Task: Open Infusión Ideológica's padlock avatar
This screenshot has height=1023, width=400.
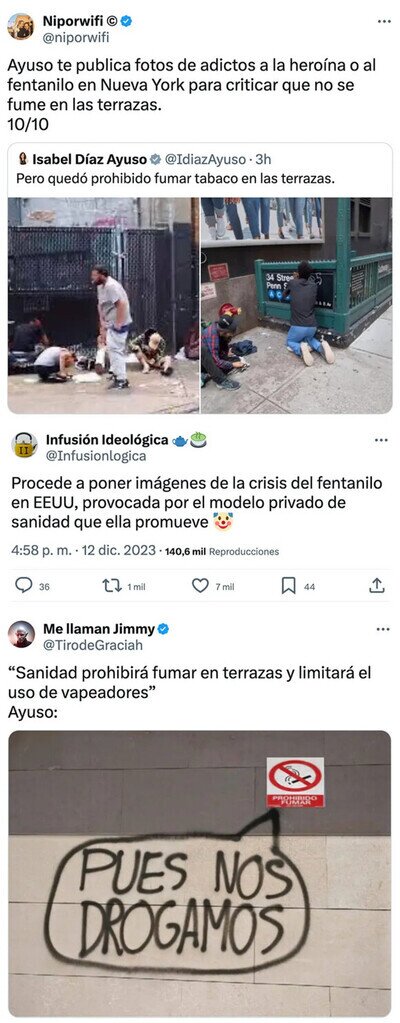Action: point(24,445)
